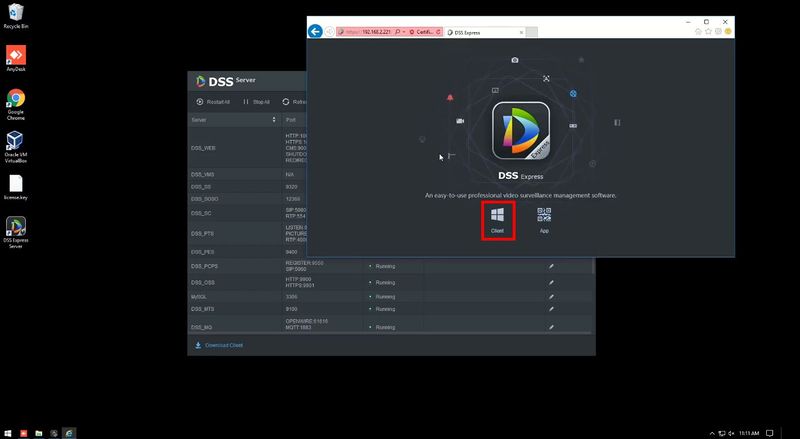Click the DSS_MTS server name

click(203, 309)
